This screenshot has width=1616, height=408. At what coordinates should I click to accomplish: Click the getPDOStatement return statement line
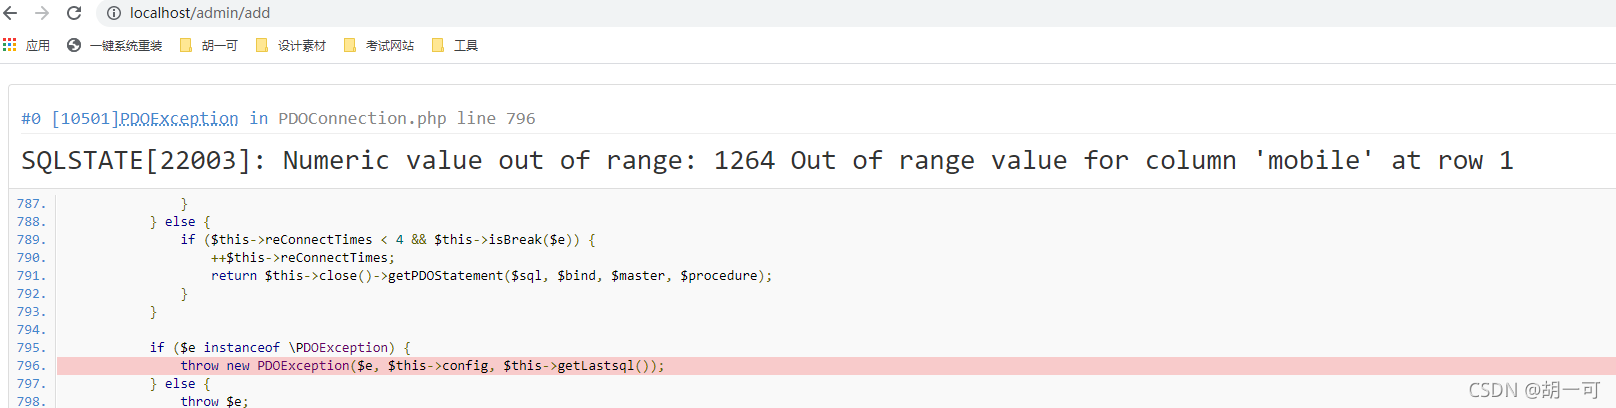pos(490,276)
